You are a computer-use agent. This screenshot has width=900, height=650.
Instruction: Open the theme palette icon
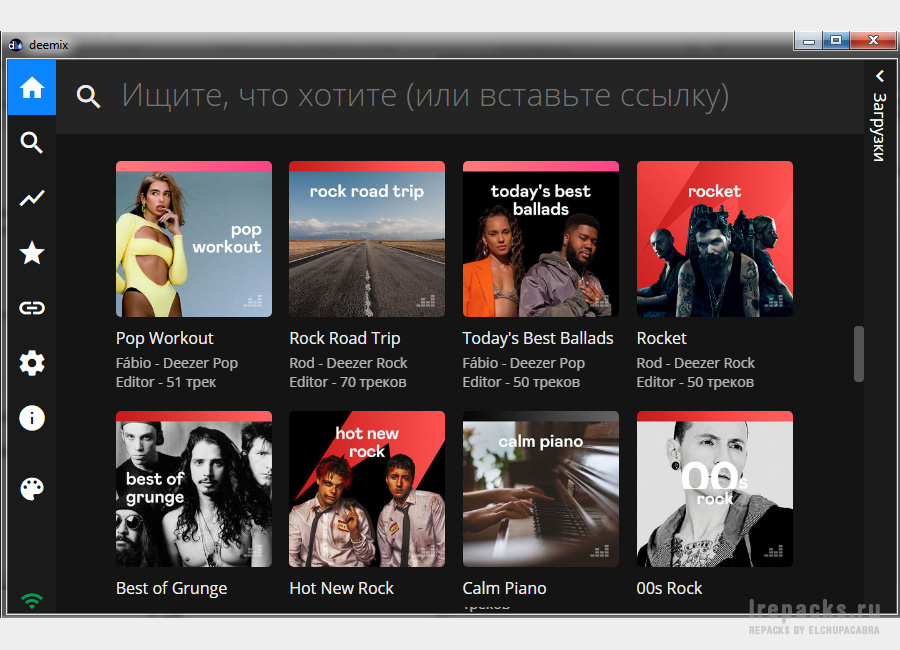(32, 489)
